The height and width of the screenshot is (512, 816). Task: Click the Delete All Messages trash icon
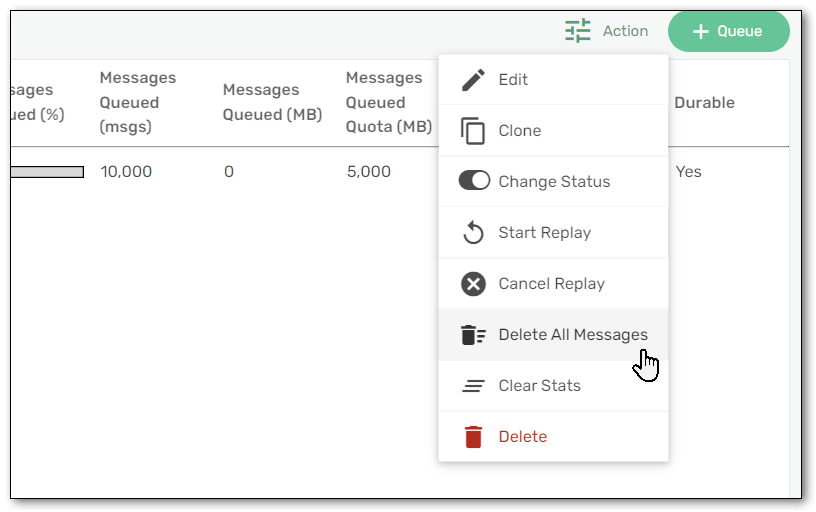click(473, 335)
